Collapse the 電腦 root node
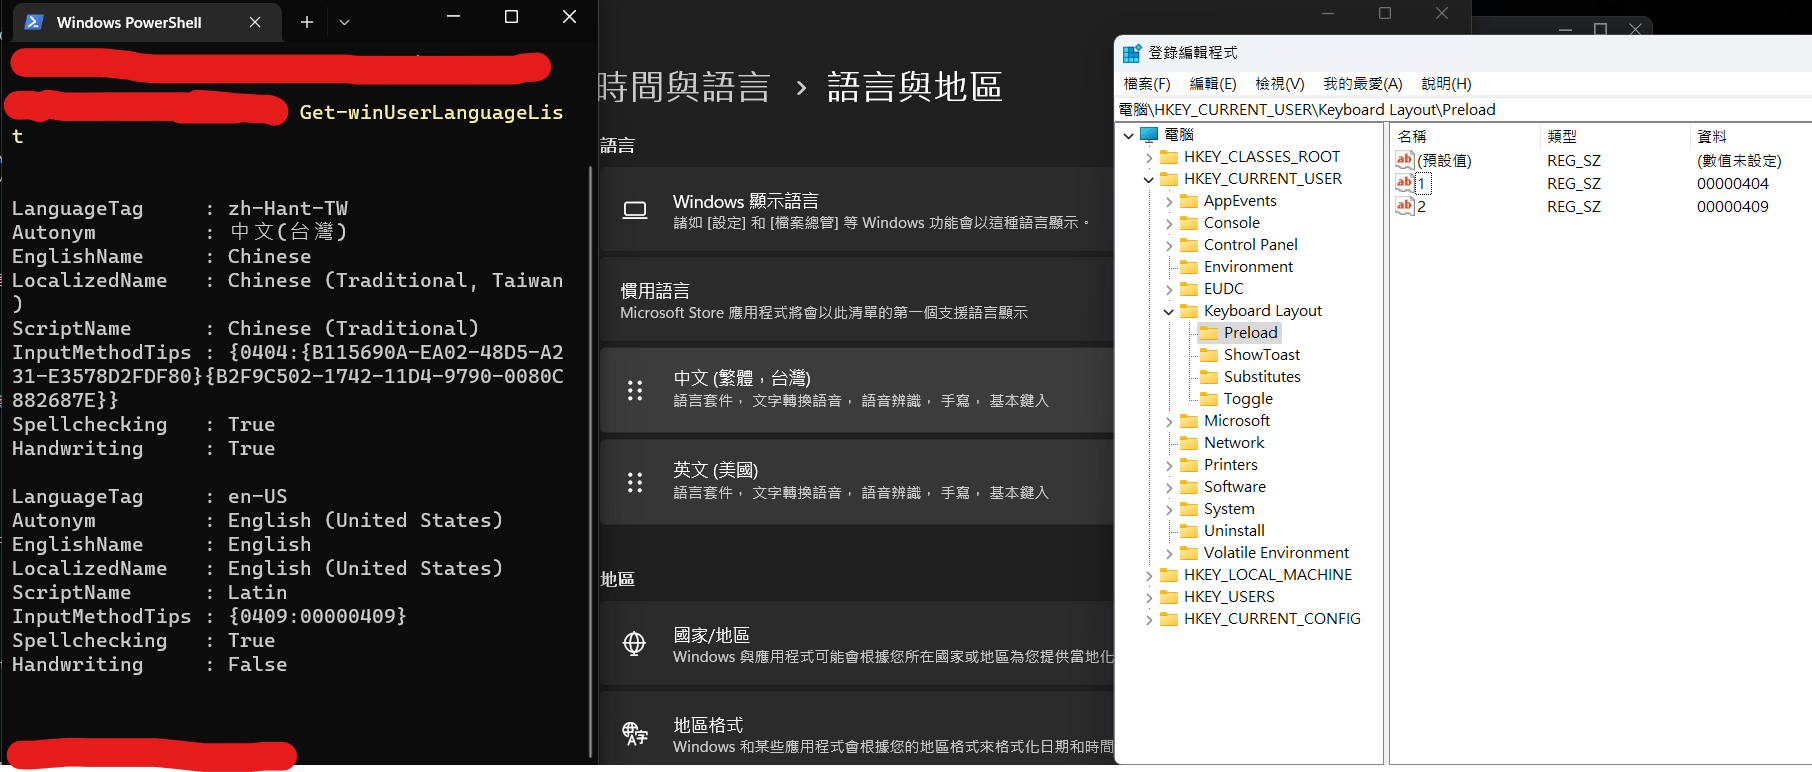The height and width of the screenshot is (772, 1812). tap(1129, 135)
